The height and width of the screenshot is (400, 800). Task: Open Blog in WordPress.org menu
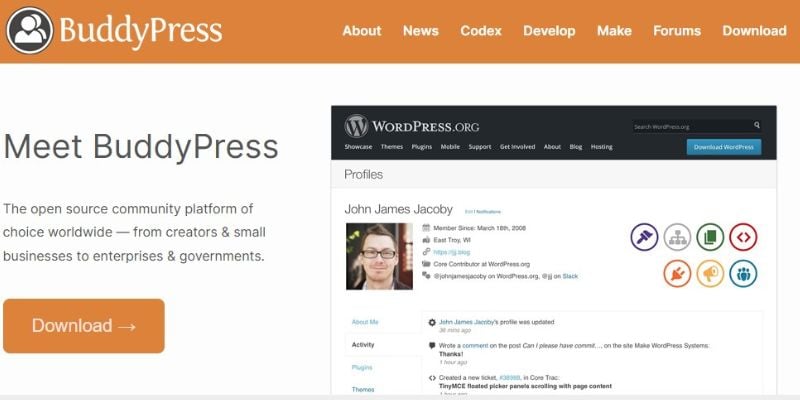576,147
